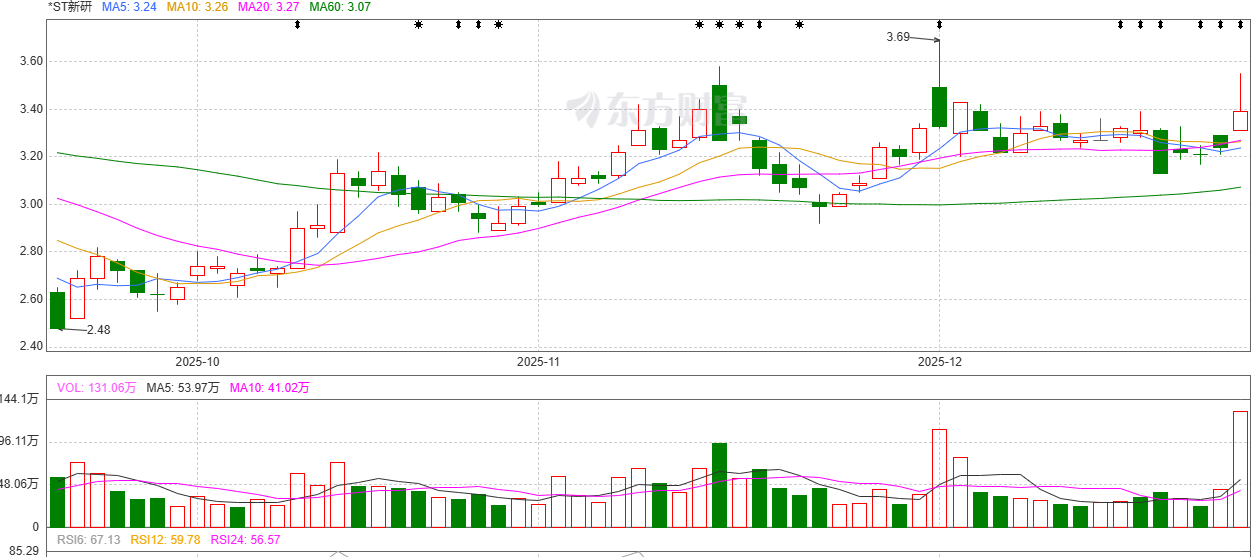Click the VOL: 131.06万 volume indicator label
This screenshot has width=1254, height=557.
pos(96,387)
